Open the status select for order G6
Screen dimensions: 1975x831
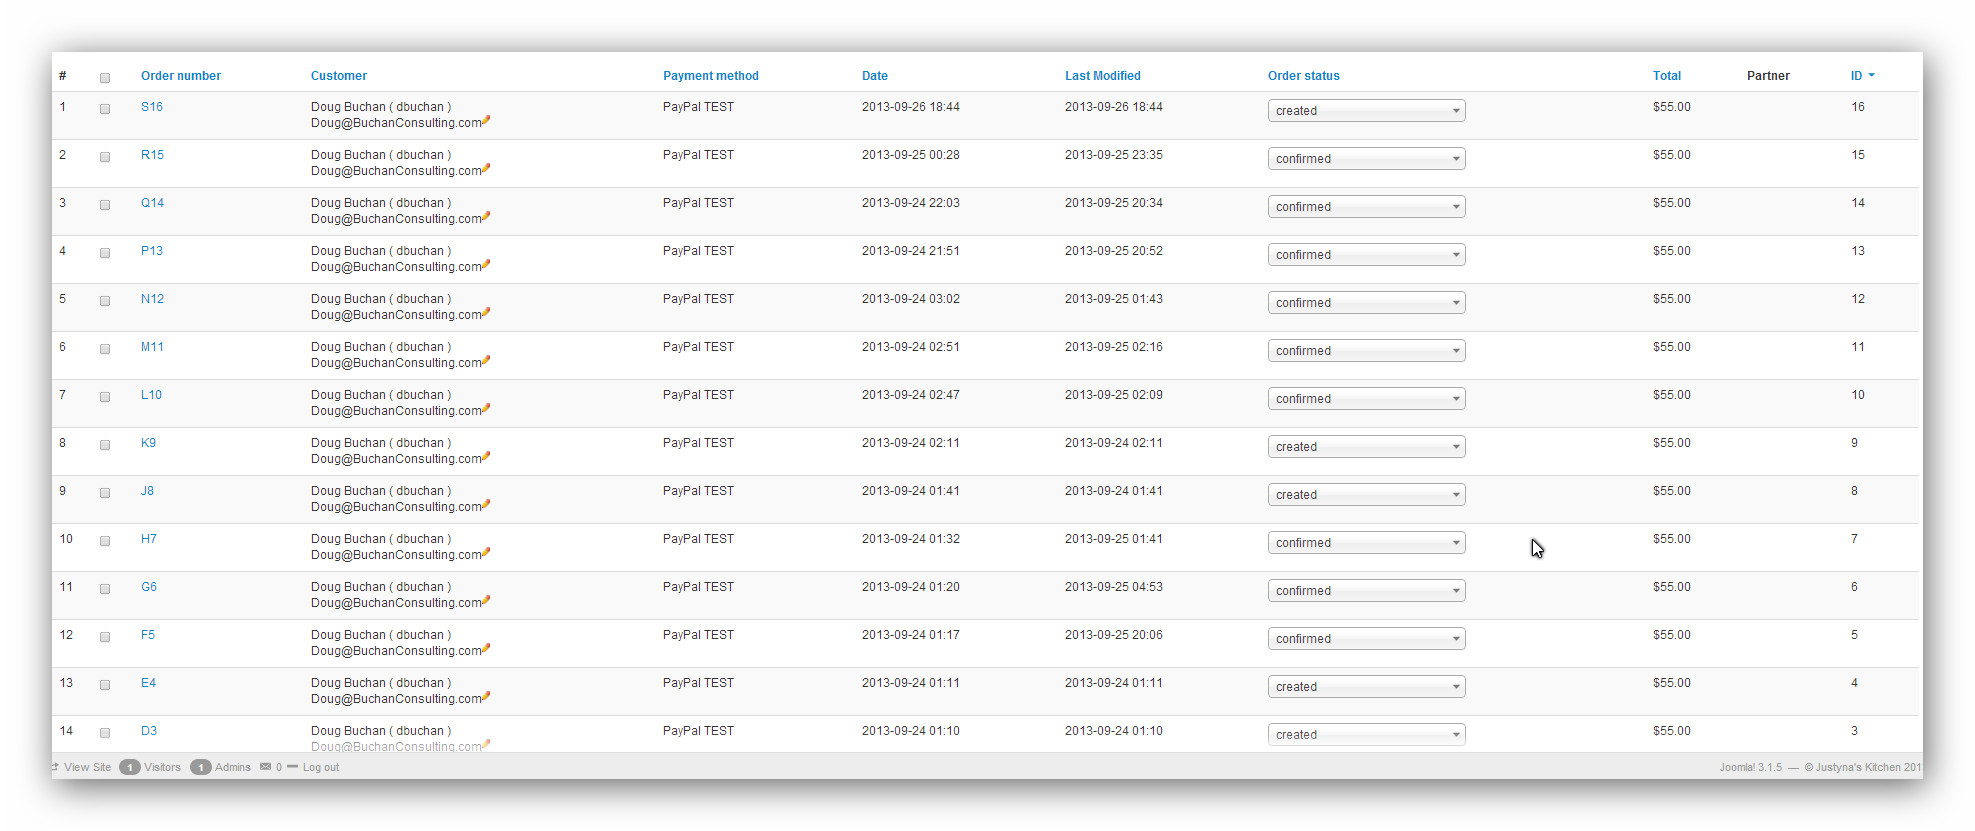(1366, 591)
